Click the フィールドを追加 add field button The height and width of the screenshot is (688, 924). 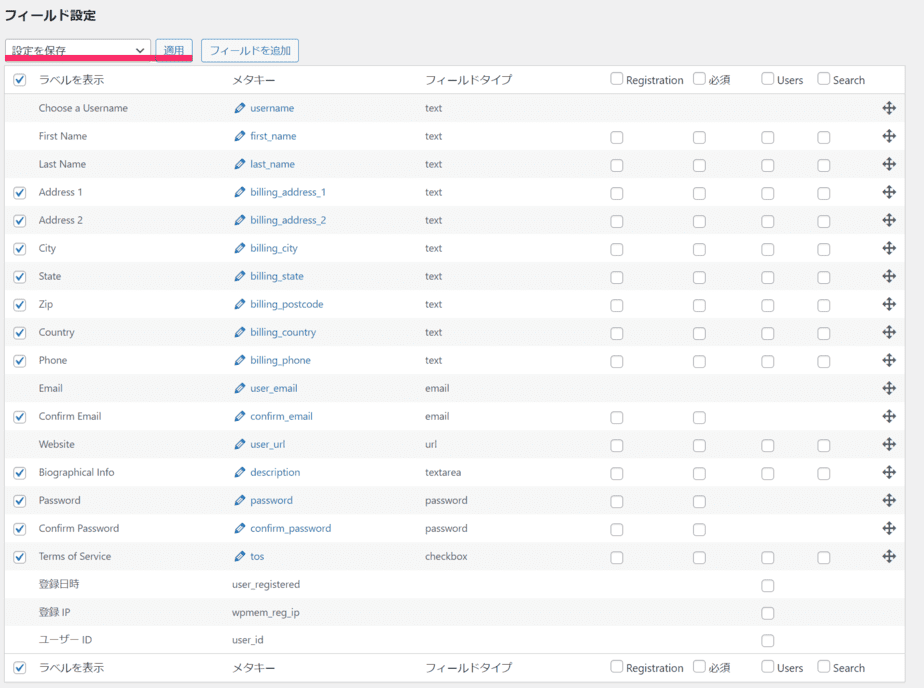(250, 50)
